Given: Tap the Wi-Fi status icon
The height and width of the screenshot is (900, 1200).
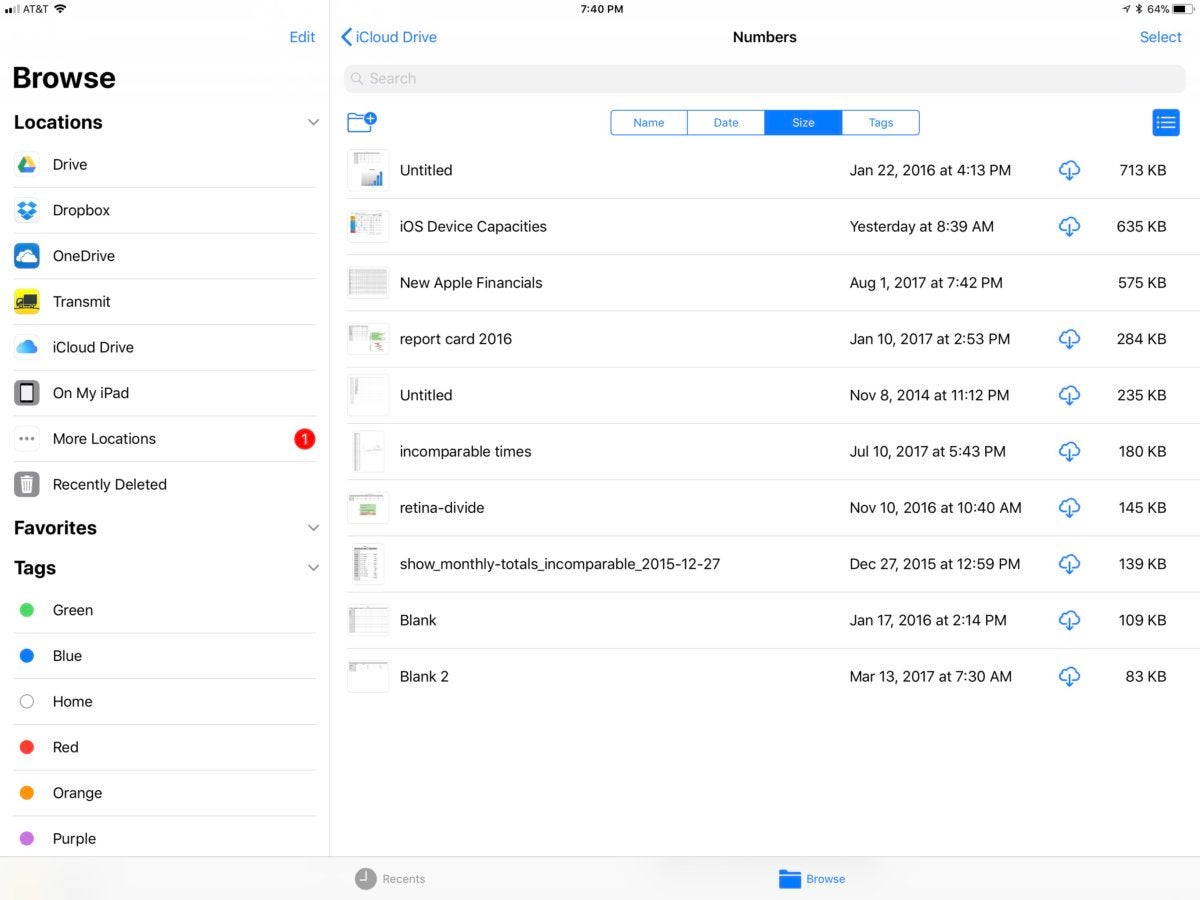Looking at the screenshot, I should pos(60,9).
